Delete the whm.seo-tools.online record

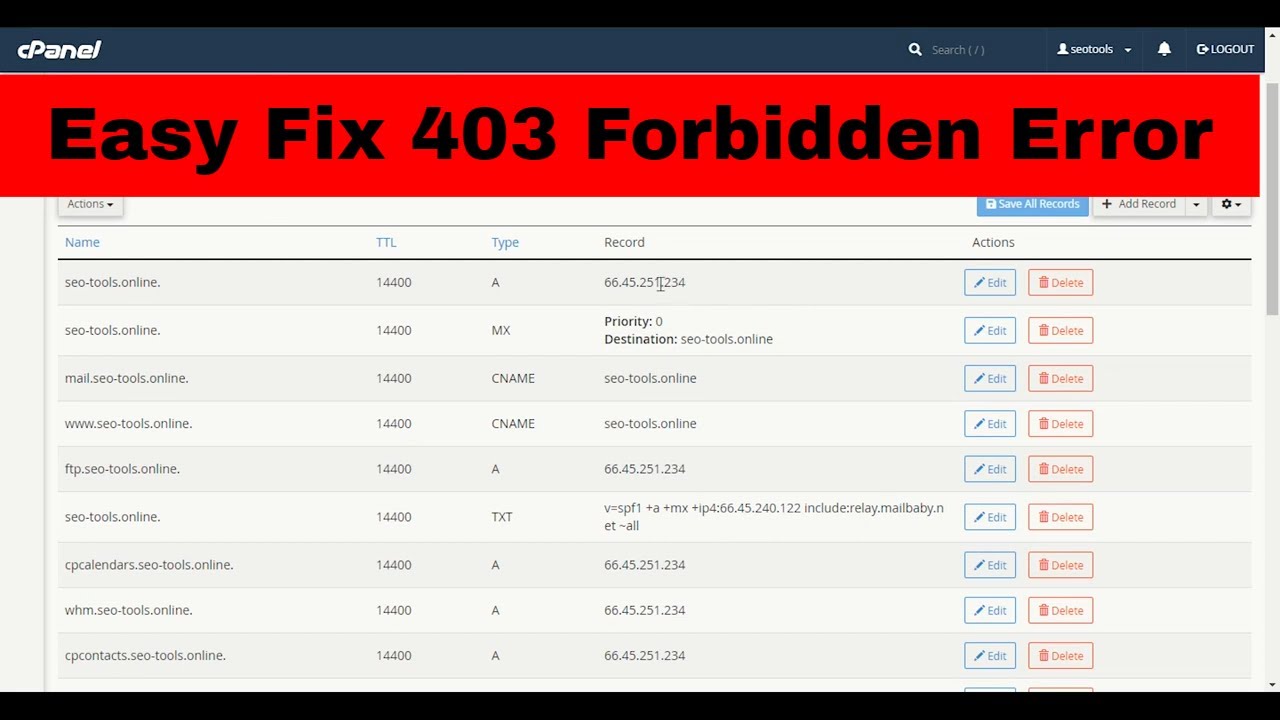(1060, 610)
